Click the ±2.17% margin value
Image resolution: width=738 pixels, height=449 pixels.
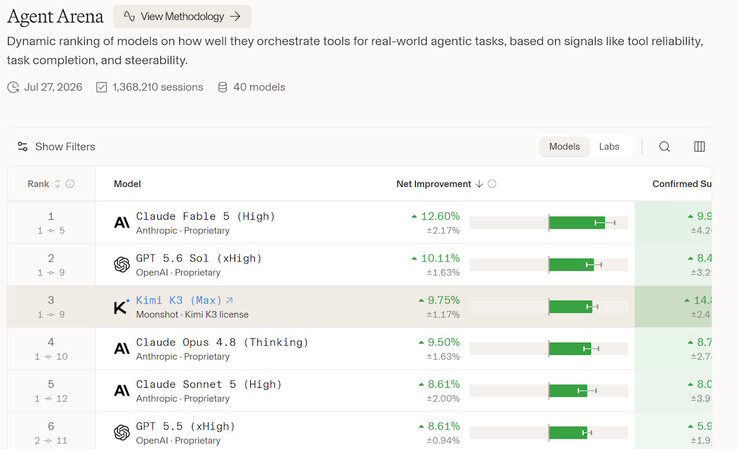pyautogui.click(x=443, y=231)
